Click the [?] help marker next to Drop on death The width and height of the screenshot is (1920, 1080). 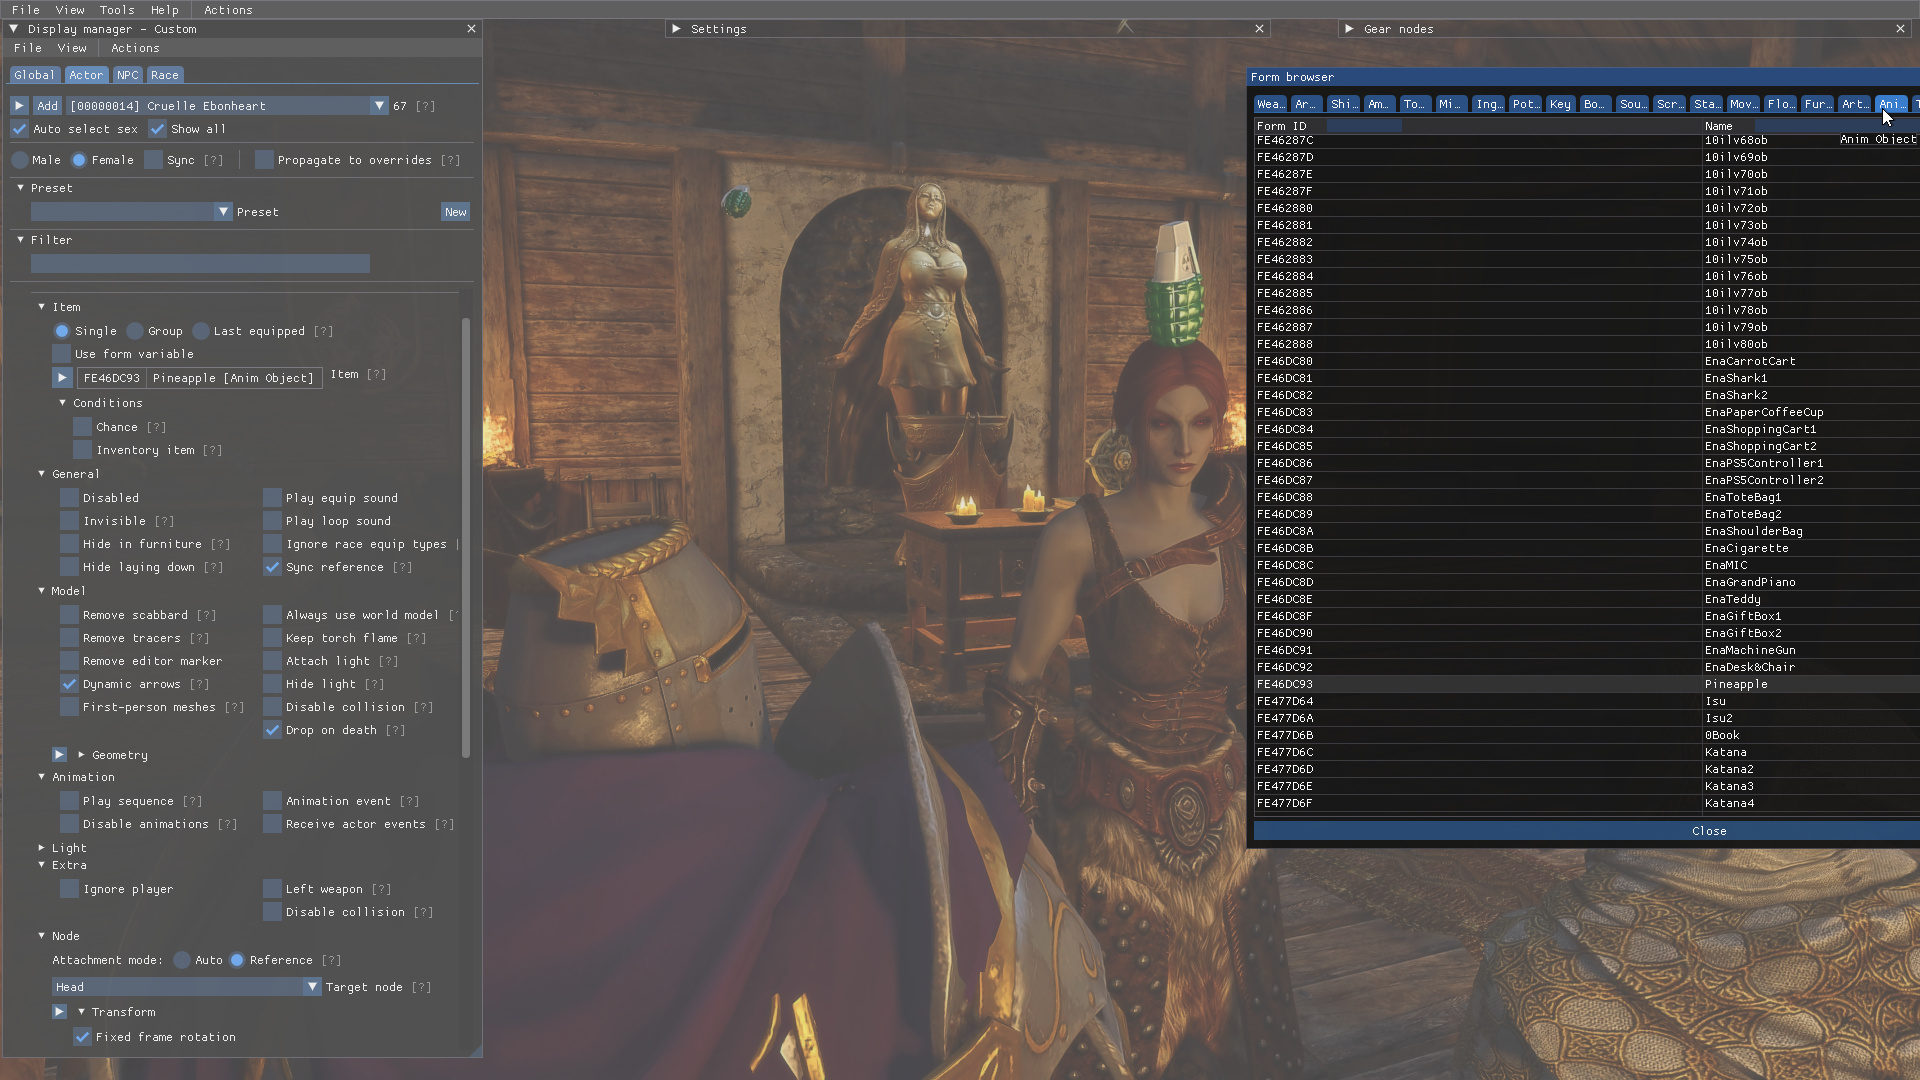pos(396,730)
